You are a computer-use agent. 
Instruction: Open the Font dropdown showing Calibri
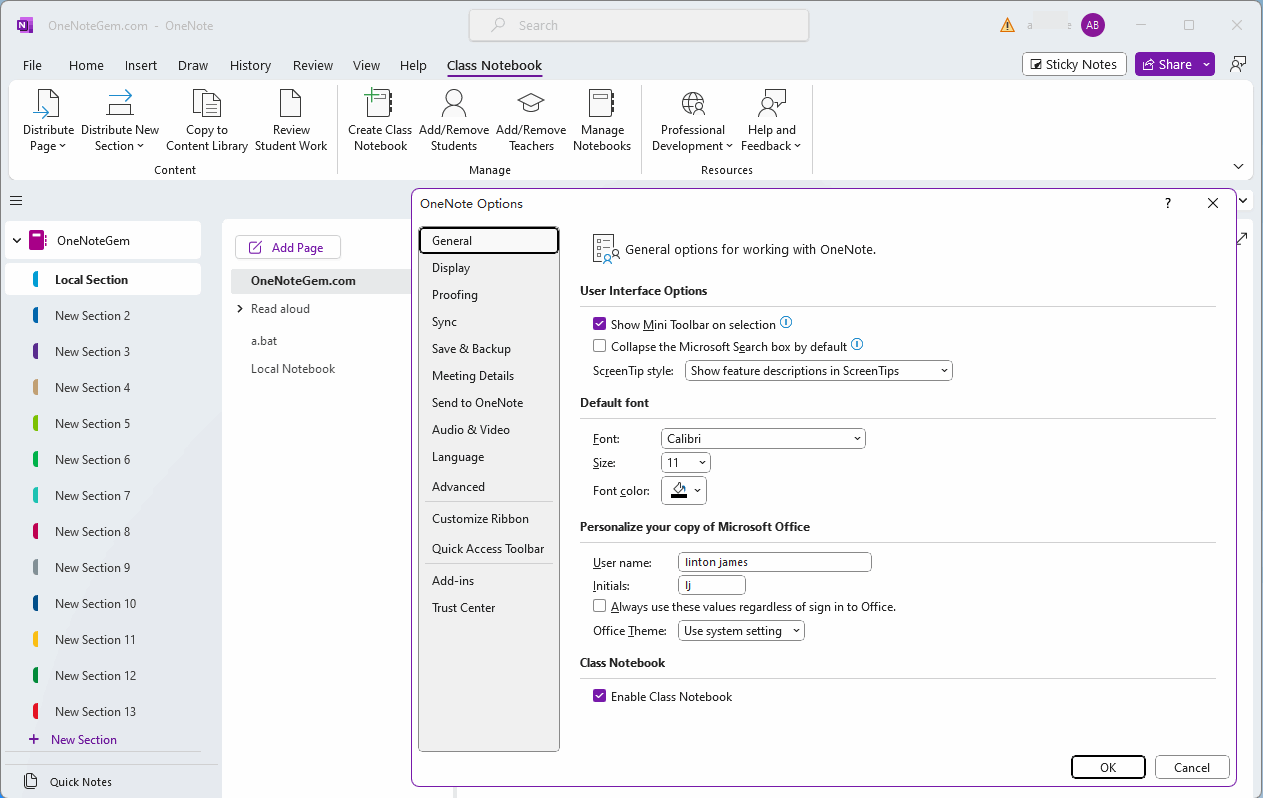pos(763,438)
